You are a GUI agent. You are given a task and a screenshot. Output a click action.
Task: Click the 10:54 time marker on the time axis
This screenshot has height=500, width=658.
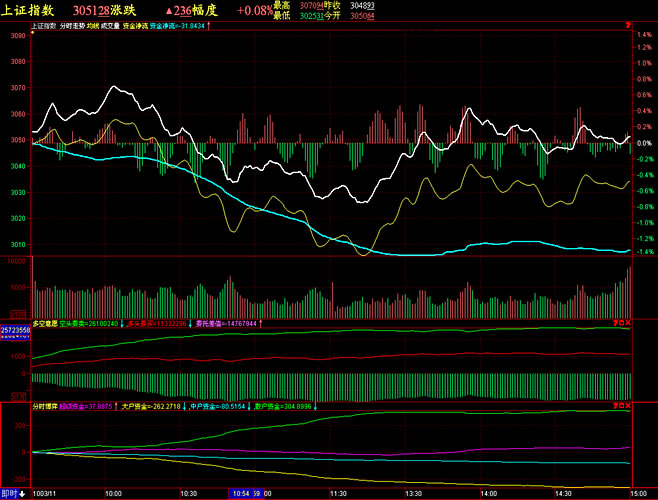[243, 493]
